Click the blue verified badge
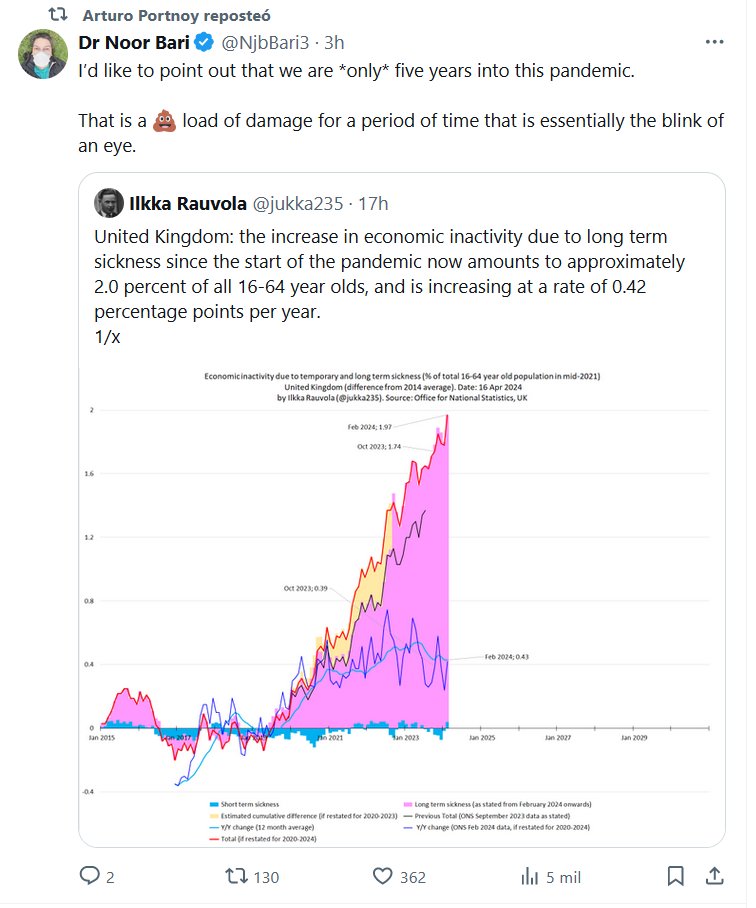The image size is (756, 908). pyautogui.click(x=203, y=42)
